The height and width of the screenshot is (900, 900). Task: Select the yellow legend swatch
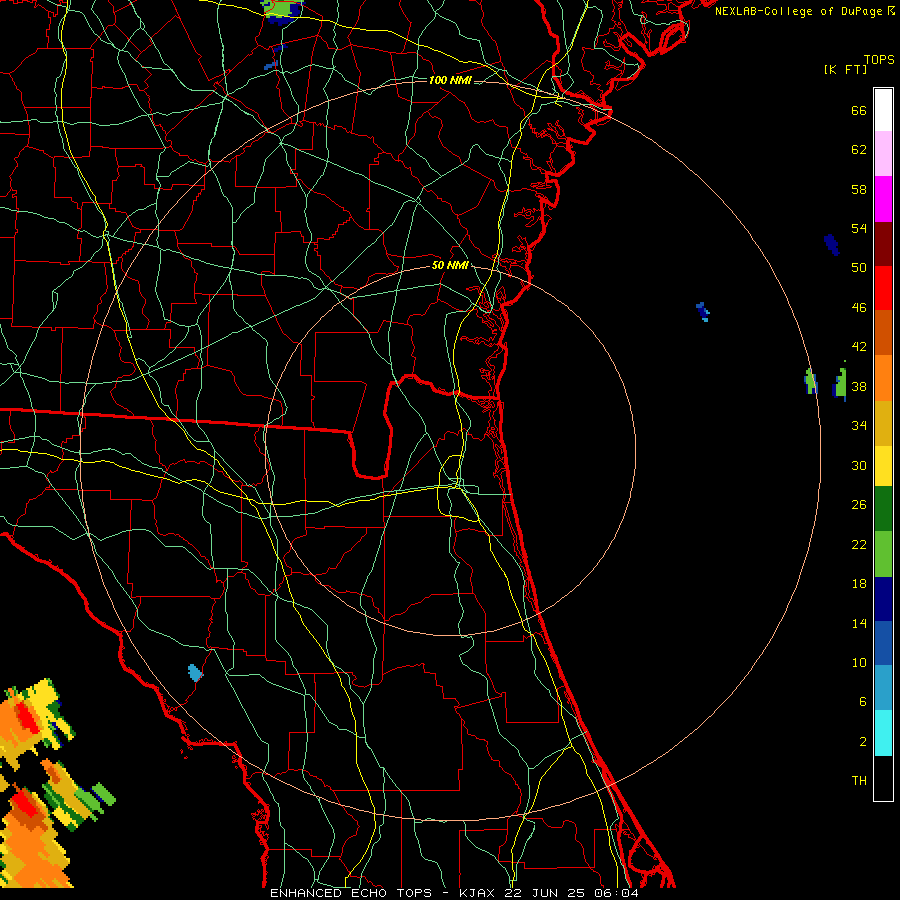point(883,465)
